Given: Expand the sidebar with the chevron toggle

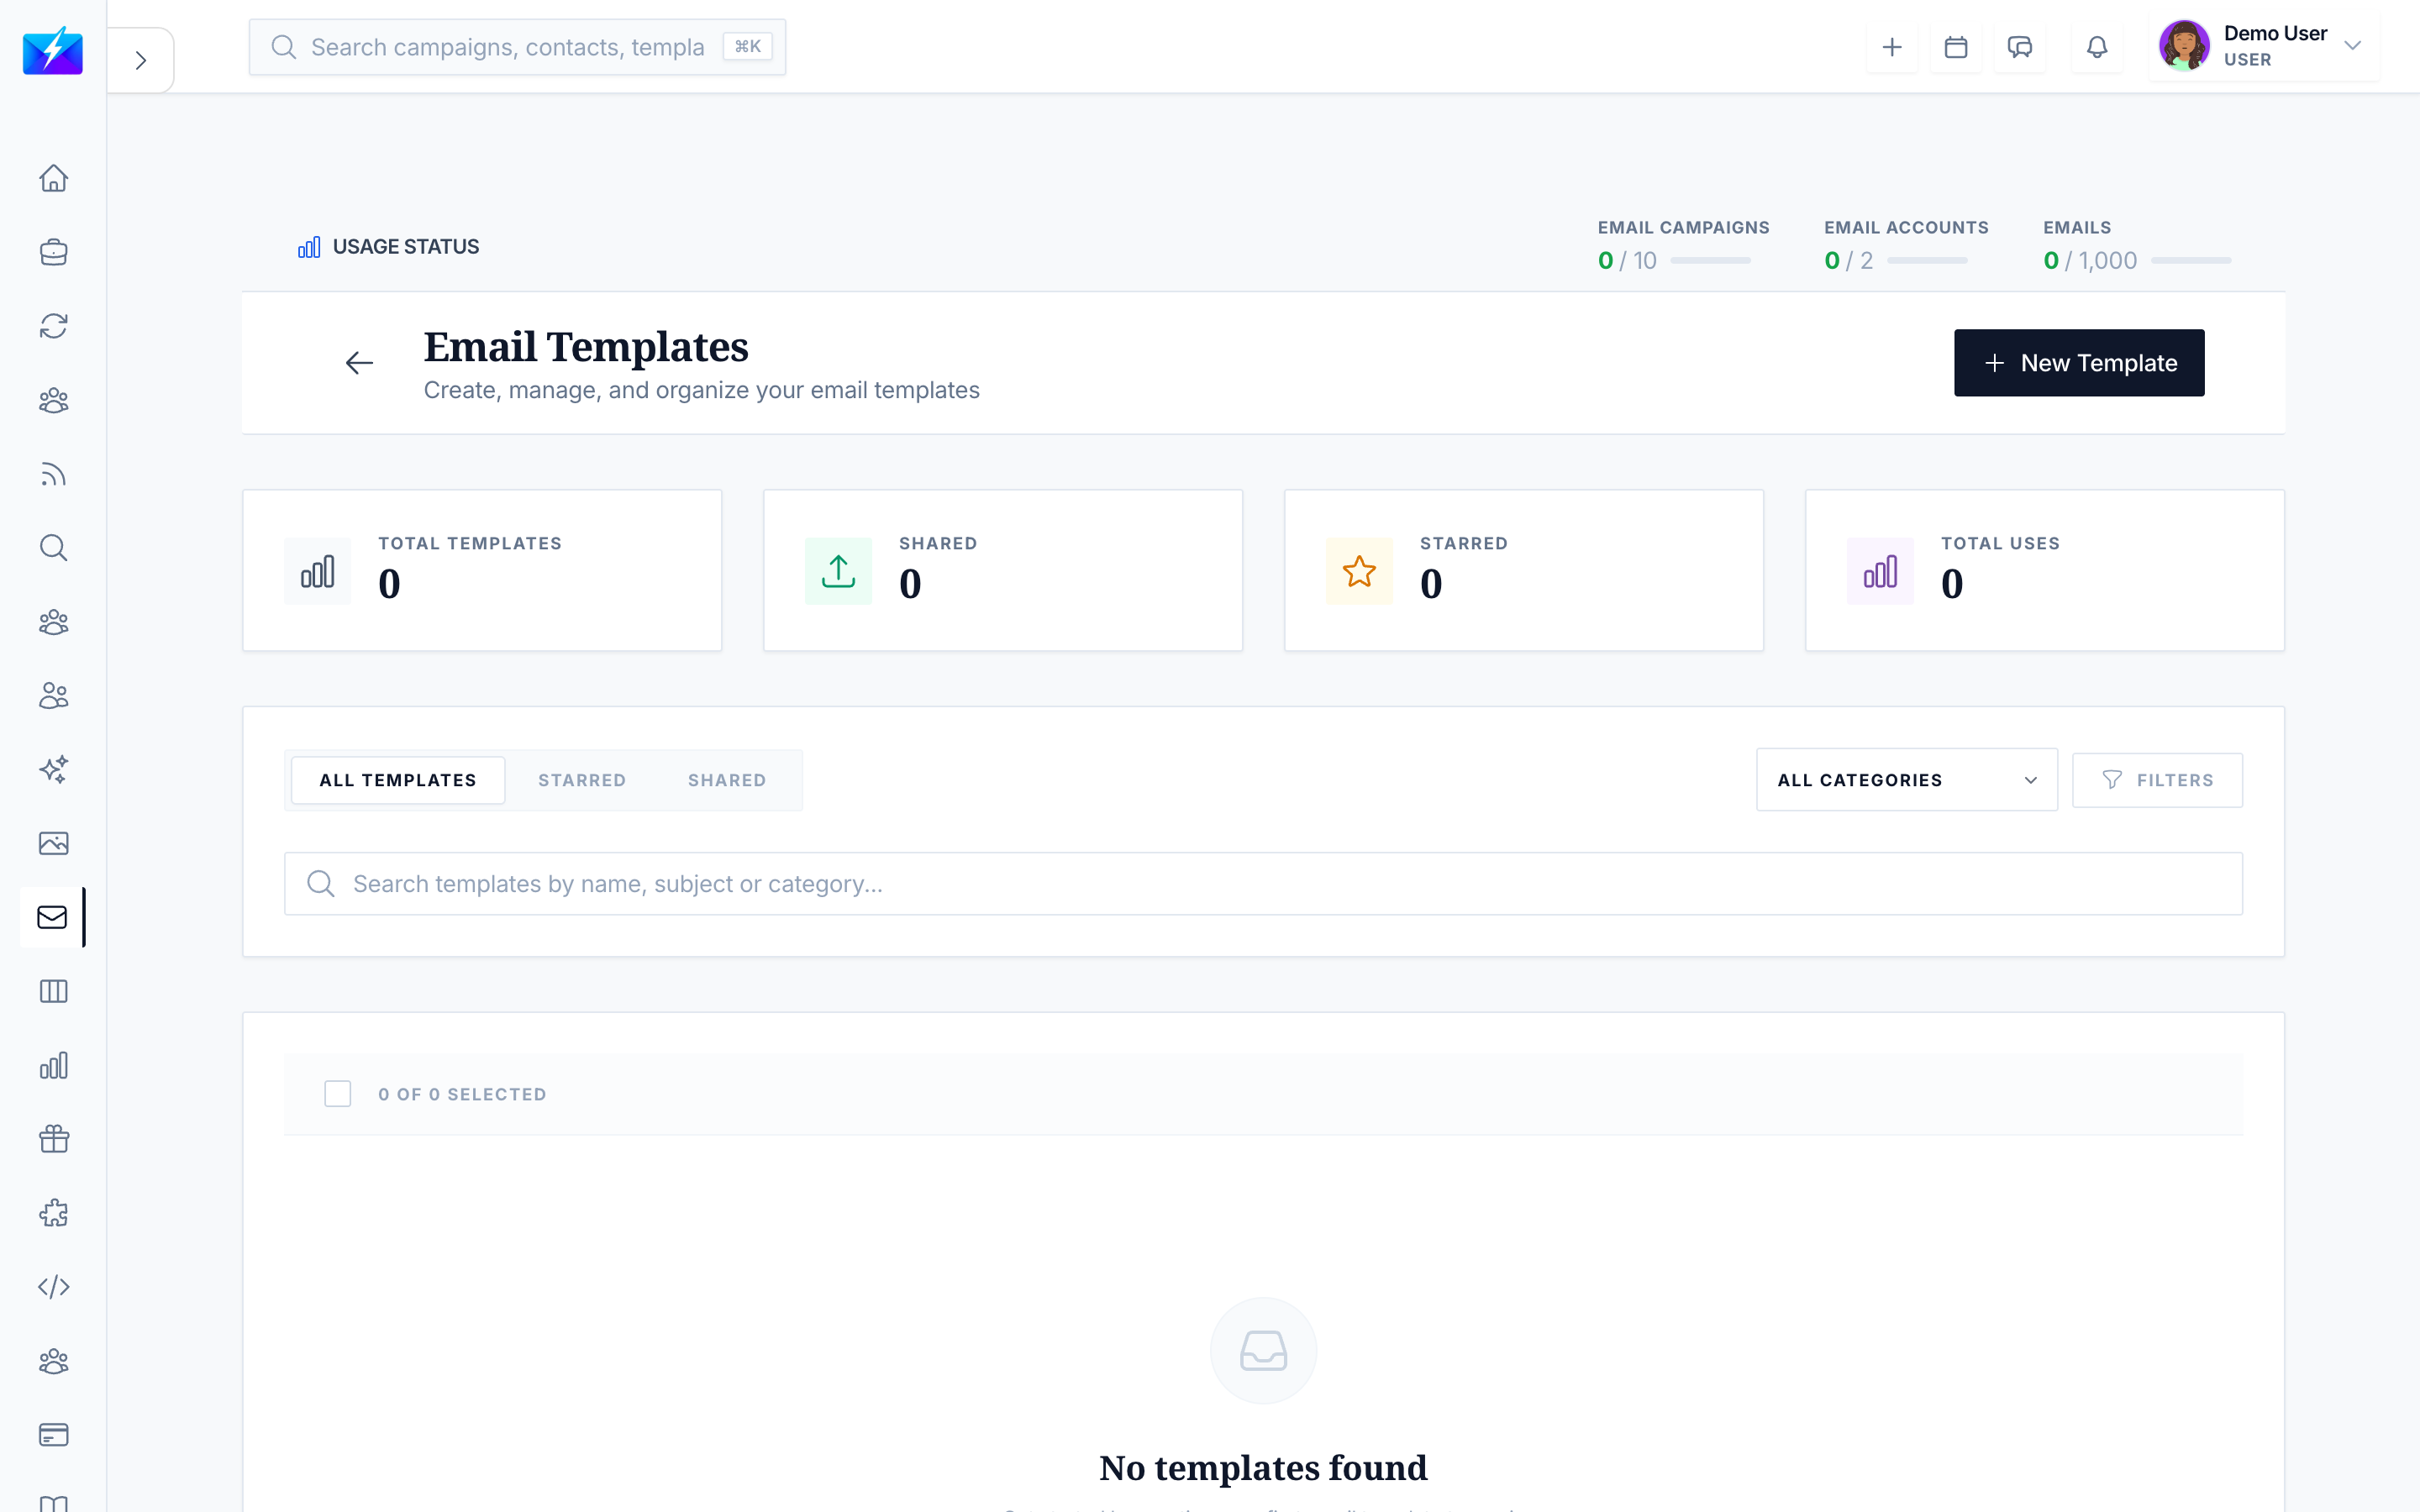Looking at the screenshot, I should pos(141,60).
